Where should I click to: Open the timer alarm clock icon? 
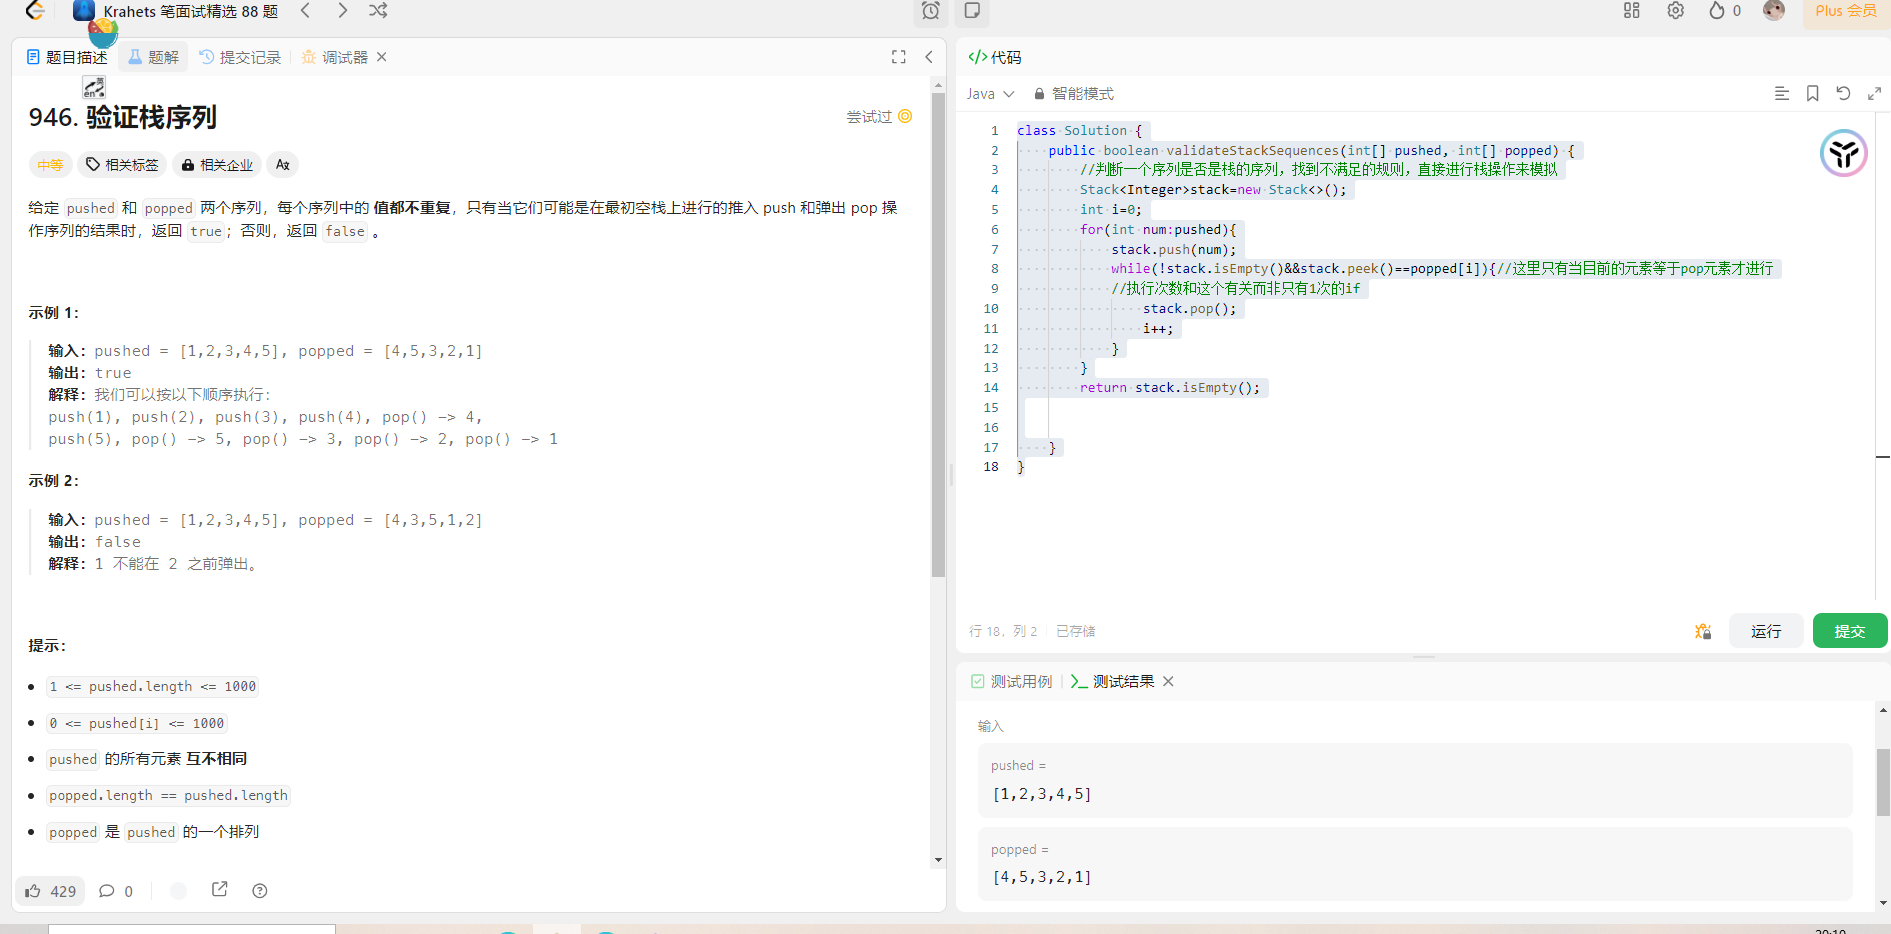click(931, 11)
